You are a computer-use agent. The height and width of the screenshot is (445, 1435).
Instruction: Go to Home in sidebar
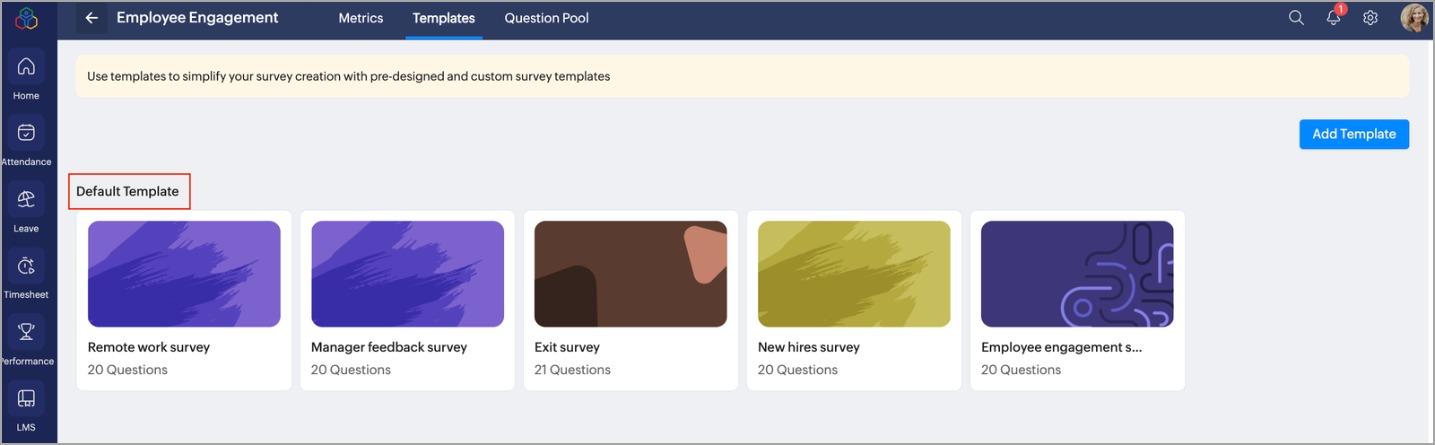27,67
